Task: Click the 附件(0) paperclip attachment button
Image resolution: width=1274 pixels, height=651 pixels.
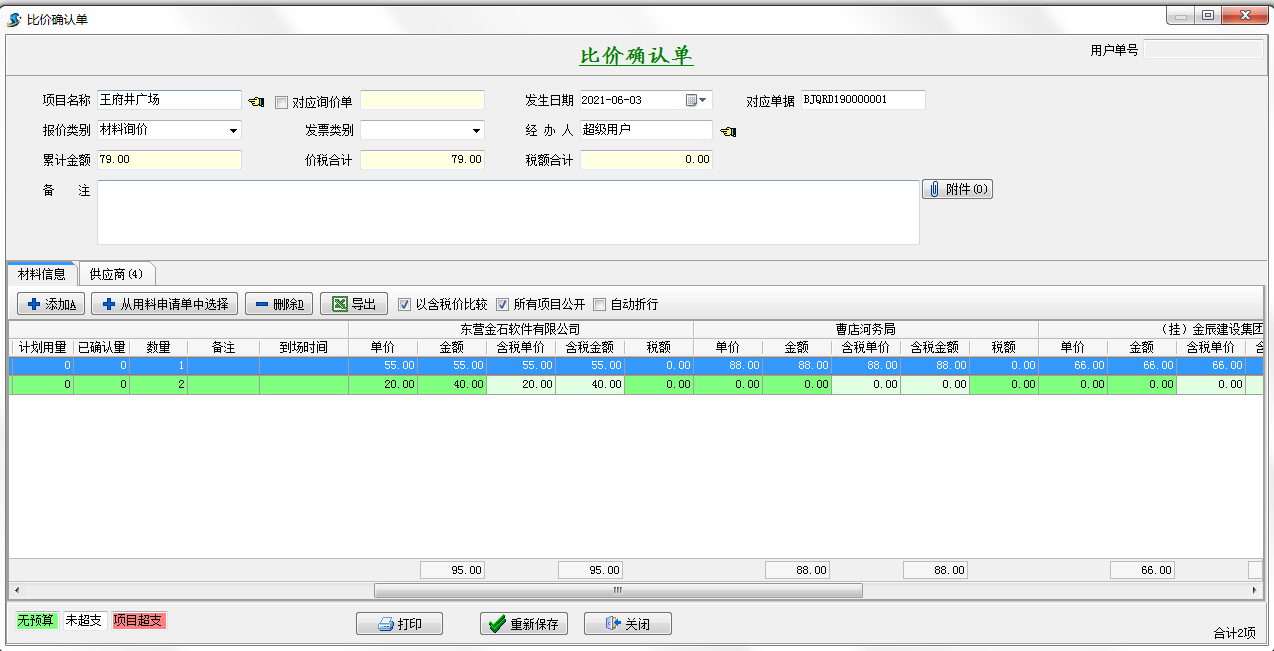Action: coord(957,189)
